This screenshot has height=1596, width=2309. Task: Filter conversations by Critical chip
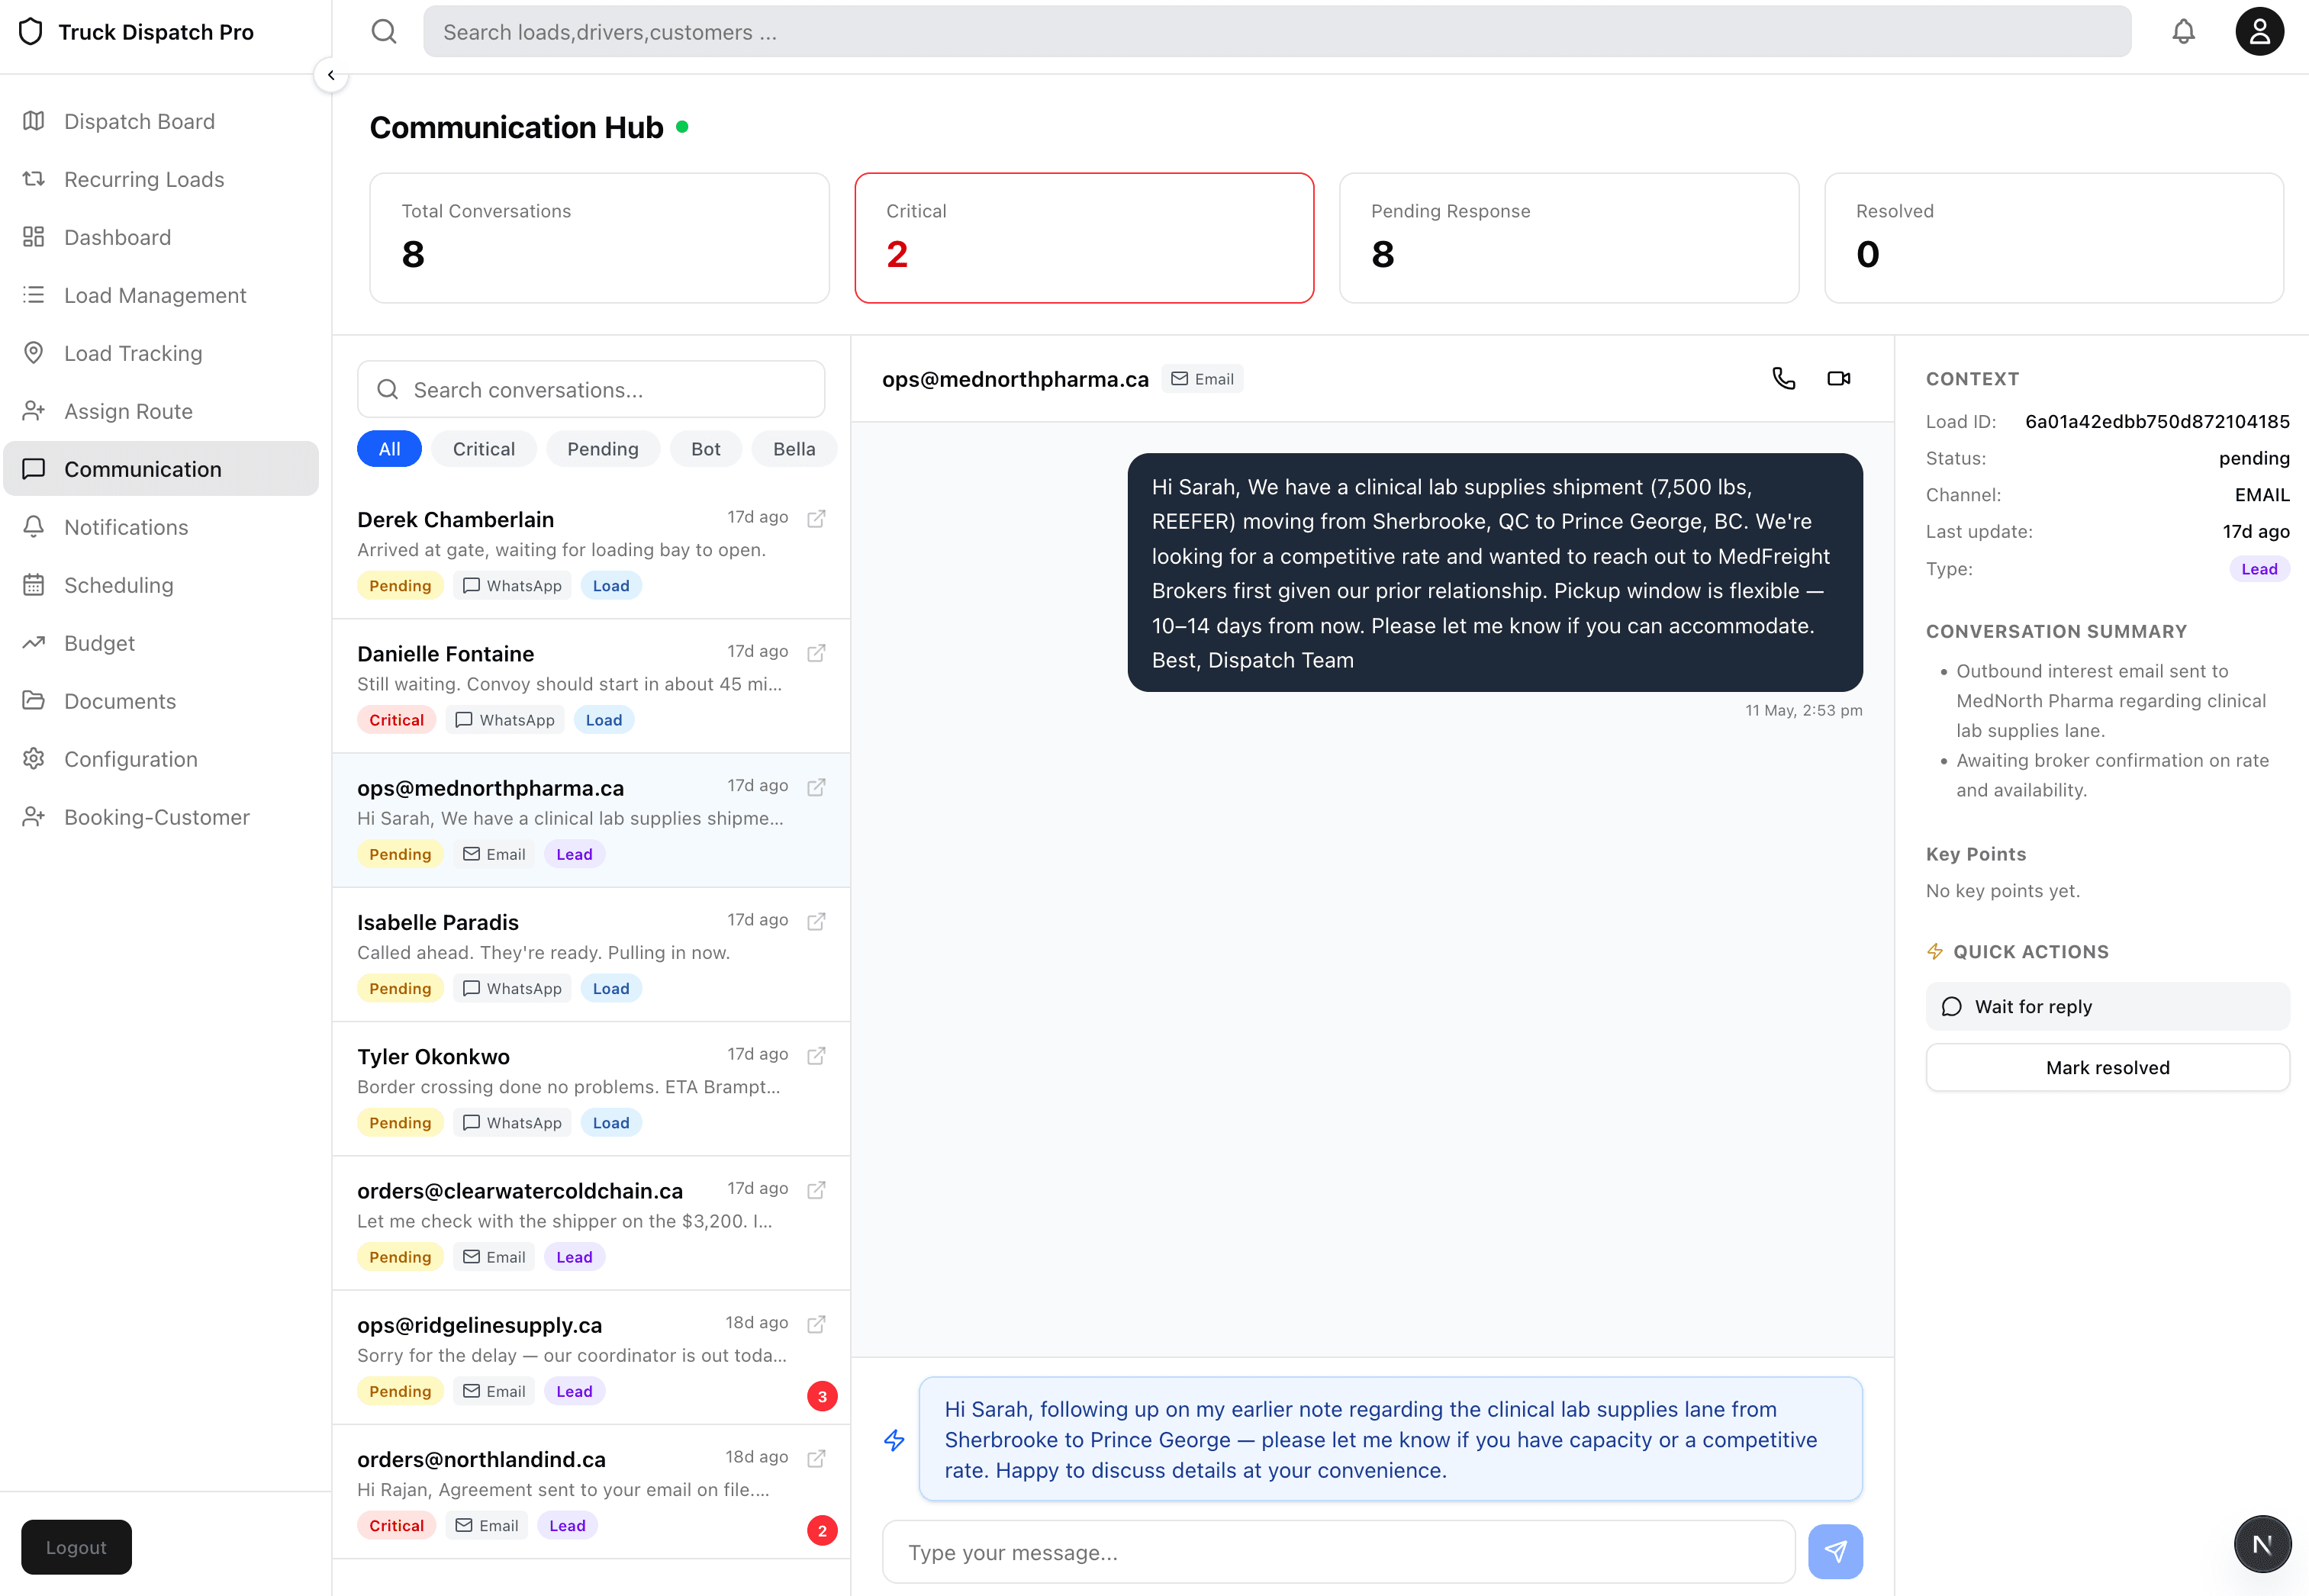click(x=484, y=449)
